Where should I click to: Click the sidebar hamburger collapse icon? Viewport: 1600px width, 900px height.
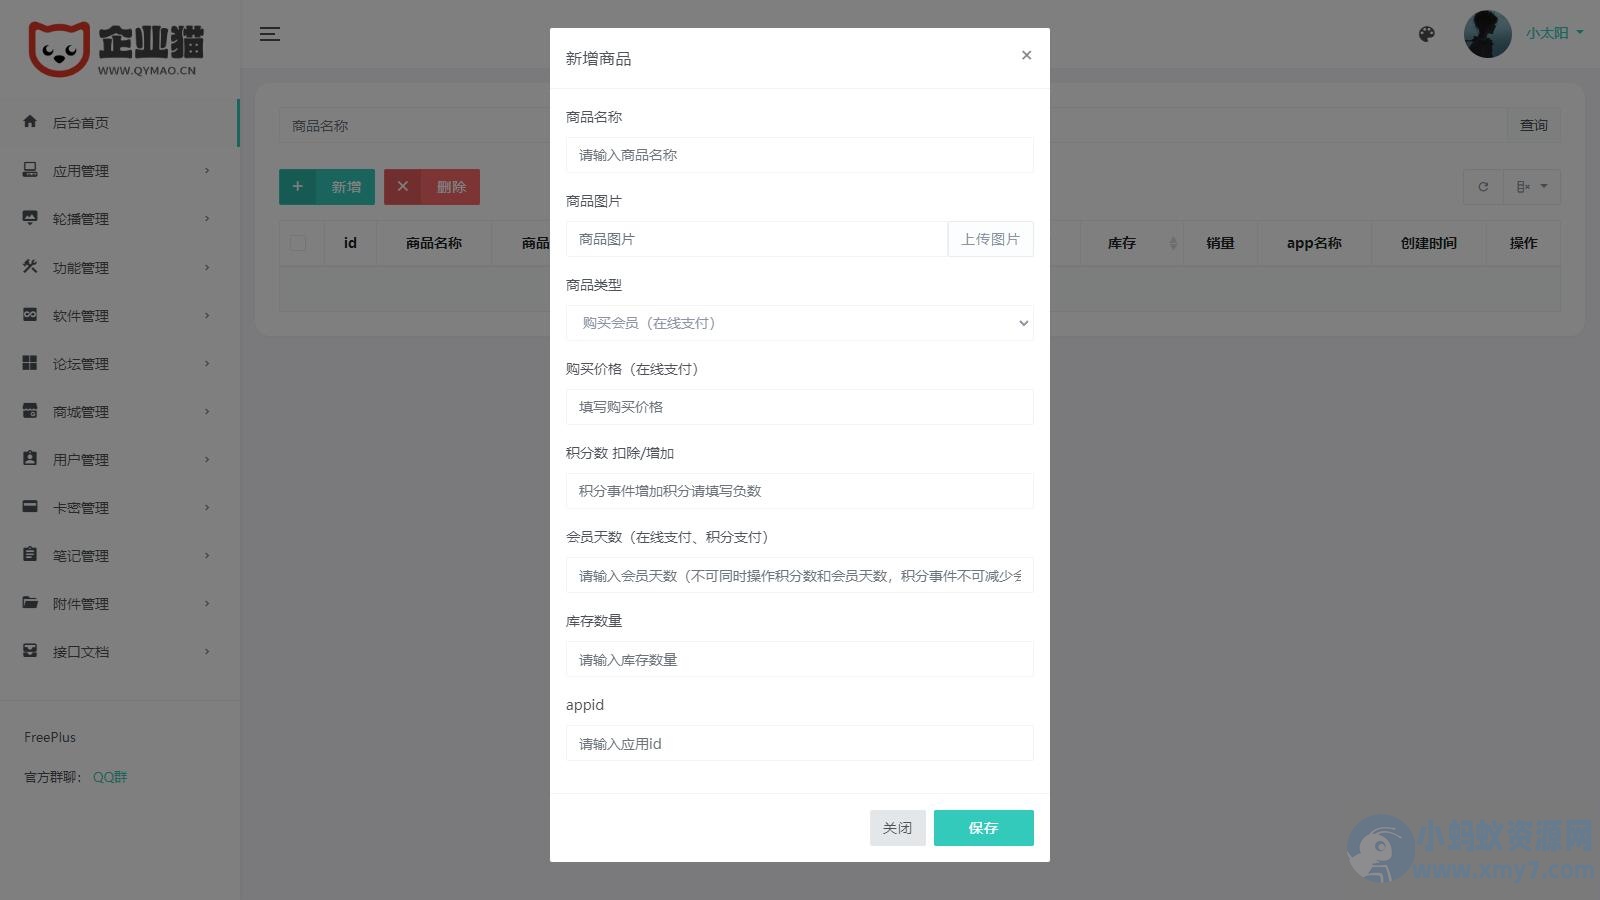(269, 33)
